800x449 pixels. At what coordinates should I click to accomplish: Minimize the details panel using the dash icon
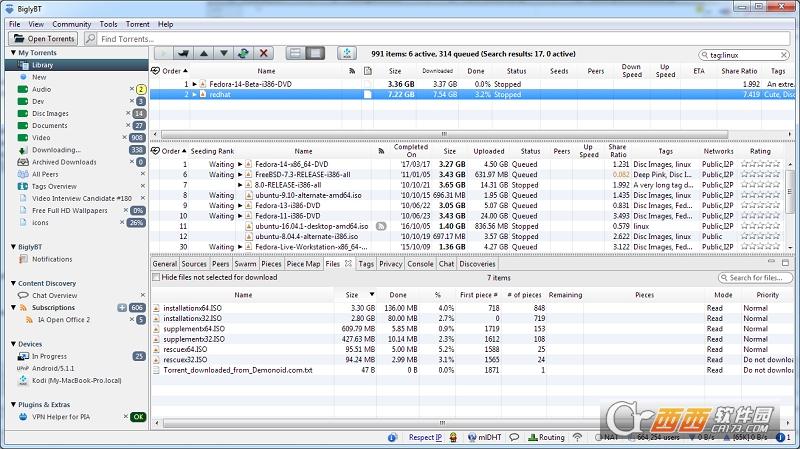pos(771,262)
